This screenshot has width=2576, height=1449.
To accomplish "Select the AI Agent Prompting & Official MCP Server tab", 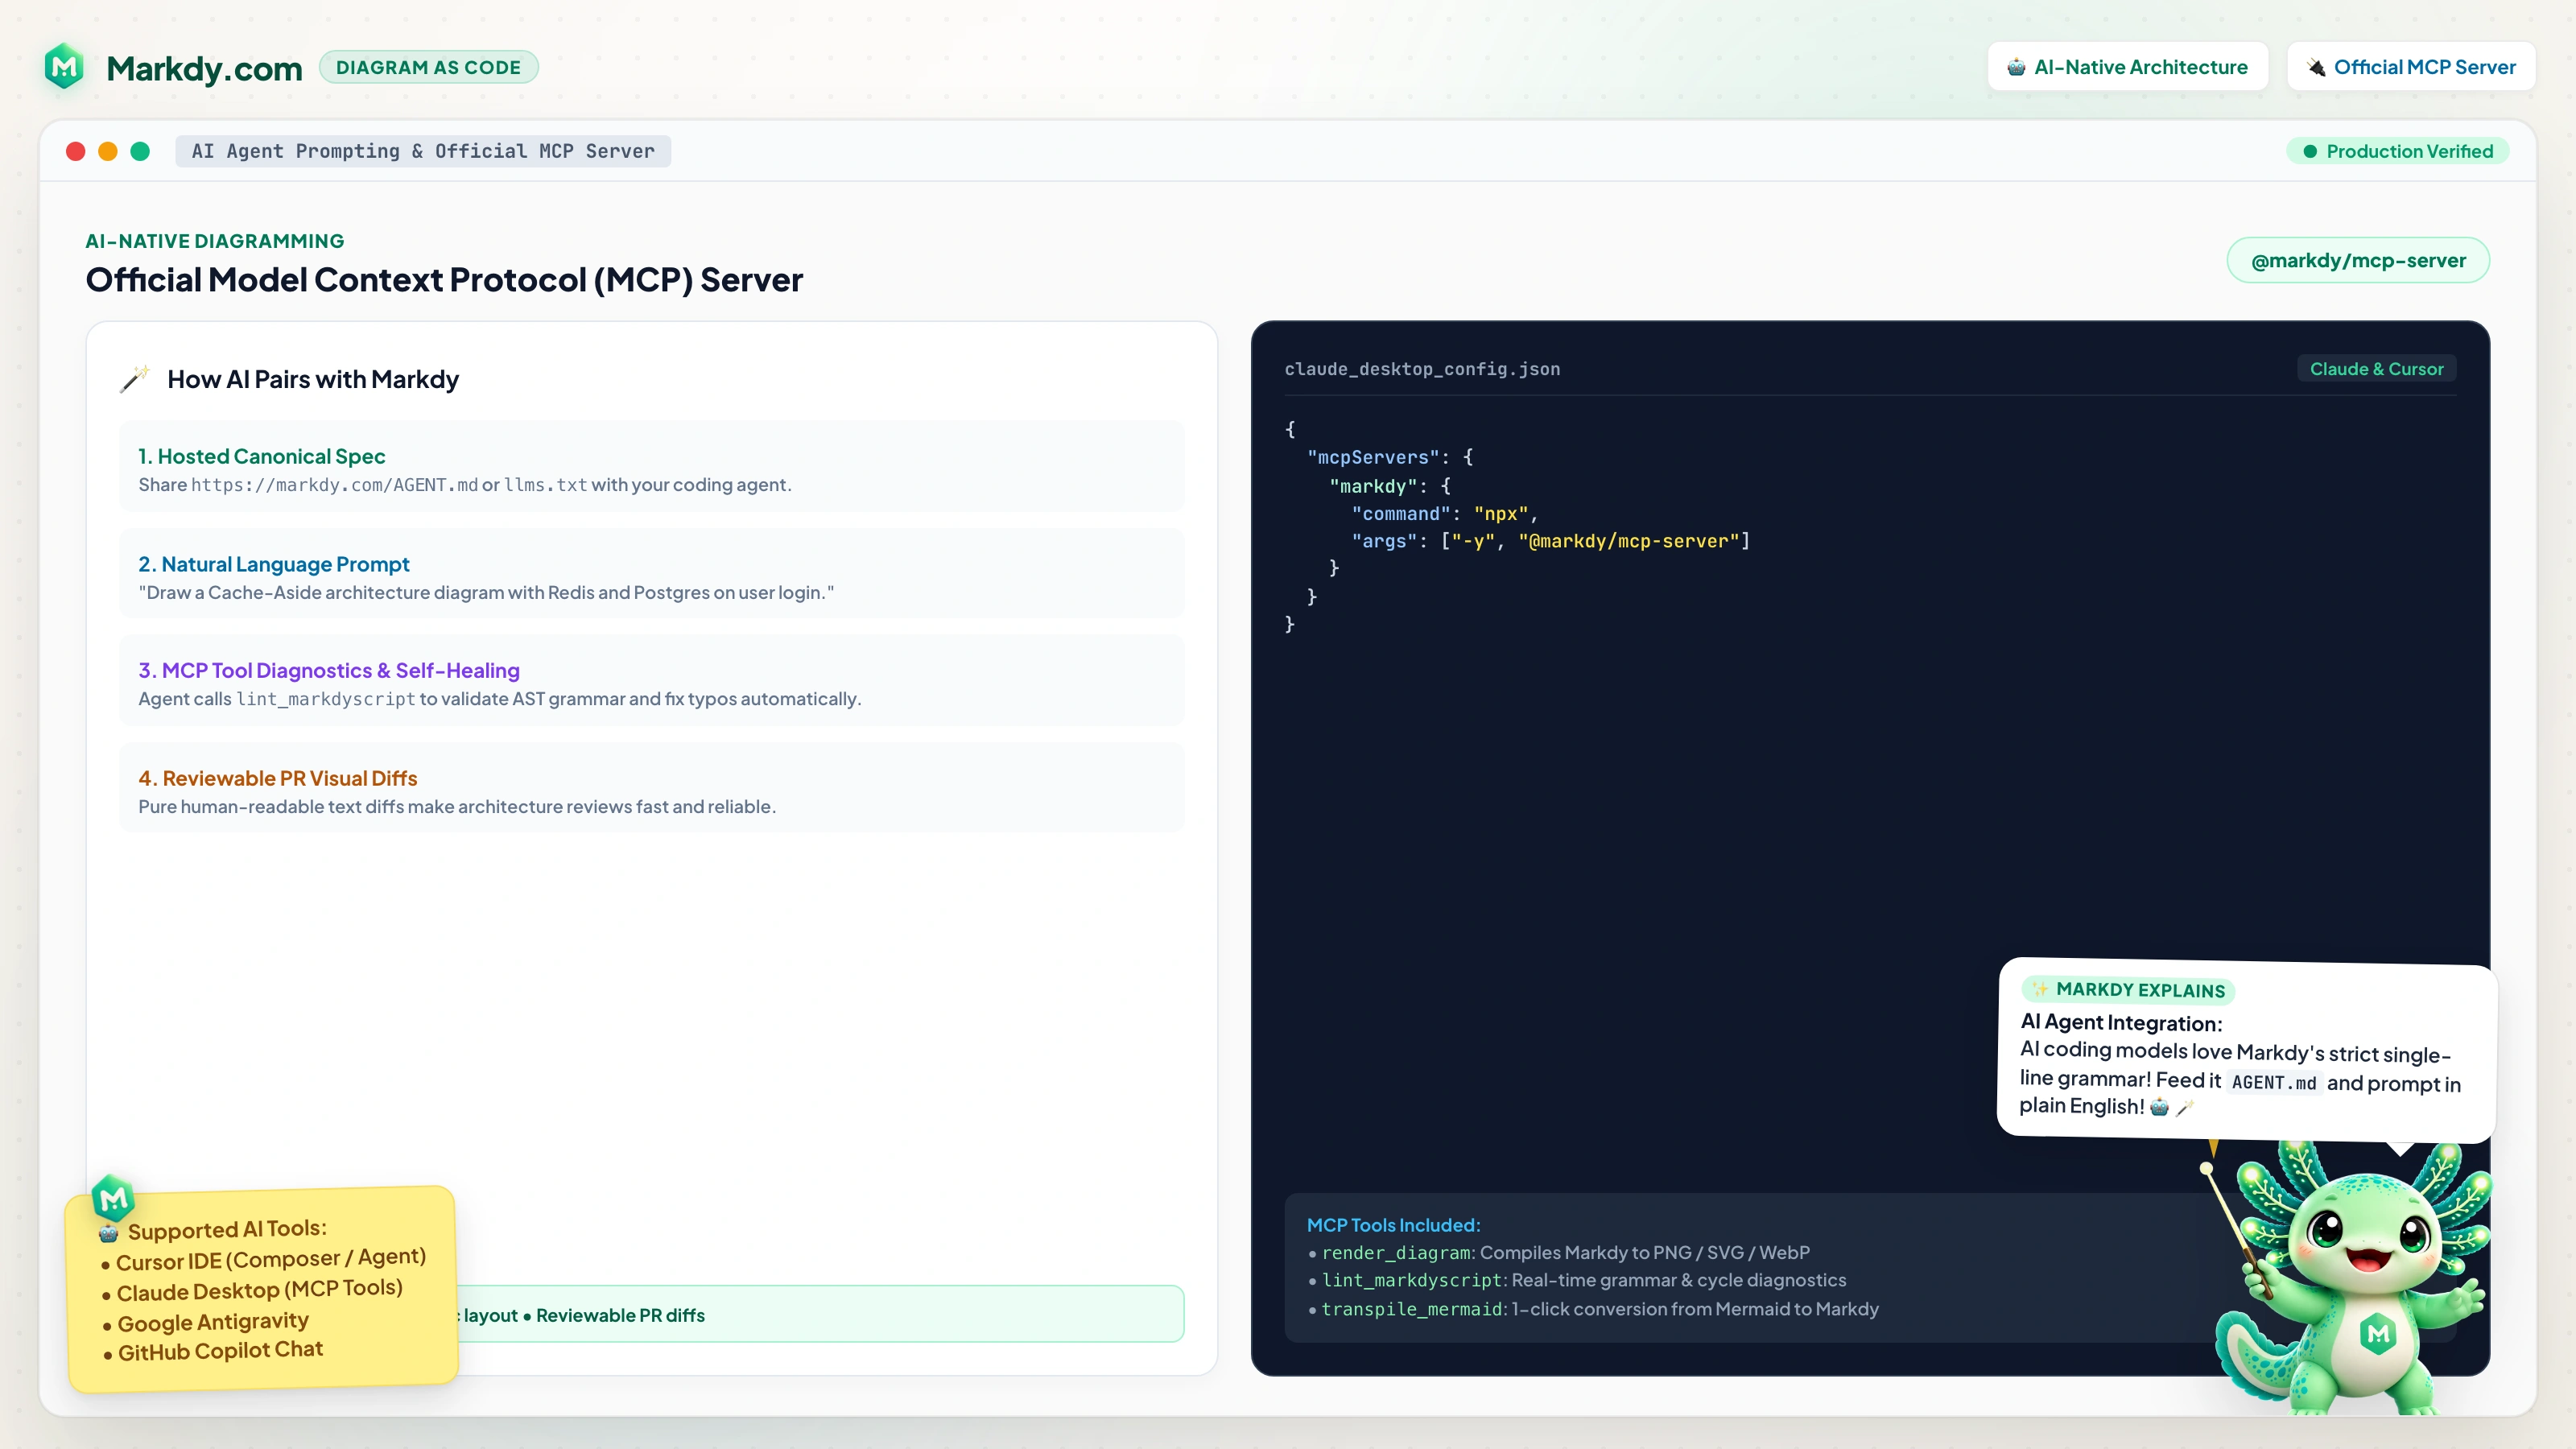I will [423, 151].
